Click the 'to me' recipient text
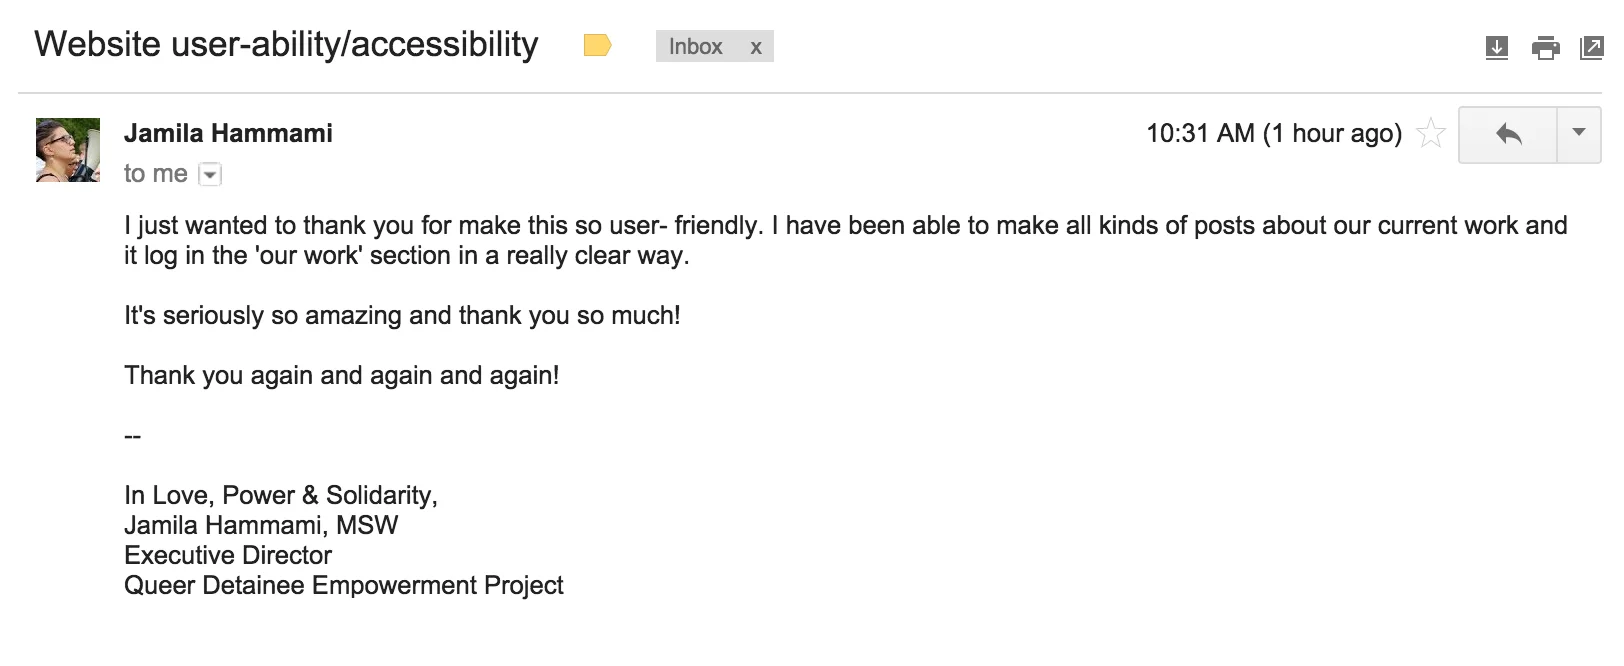Image resolution: width=1624 pixels, height=666 pixels. tap(156, 174)
